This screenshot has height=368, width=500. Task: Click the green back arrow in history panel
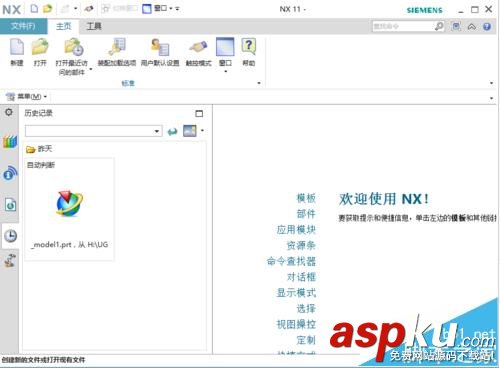click(172, 132)
